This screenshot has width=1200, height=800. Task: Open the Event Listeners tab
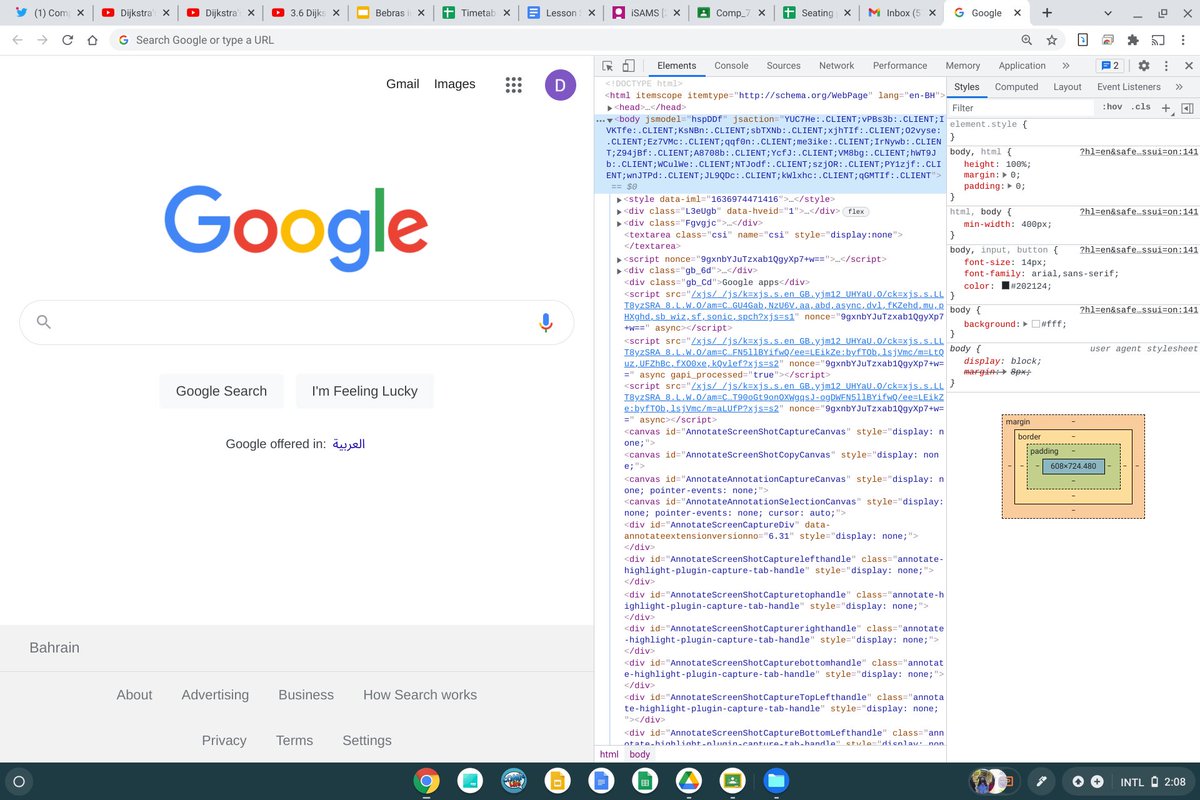pyautogui.click(x=1129, y=87)
